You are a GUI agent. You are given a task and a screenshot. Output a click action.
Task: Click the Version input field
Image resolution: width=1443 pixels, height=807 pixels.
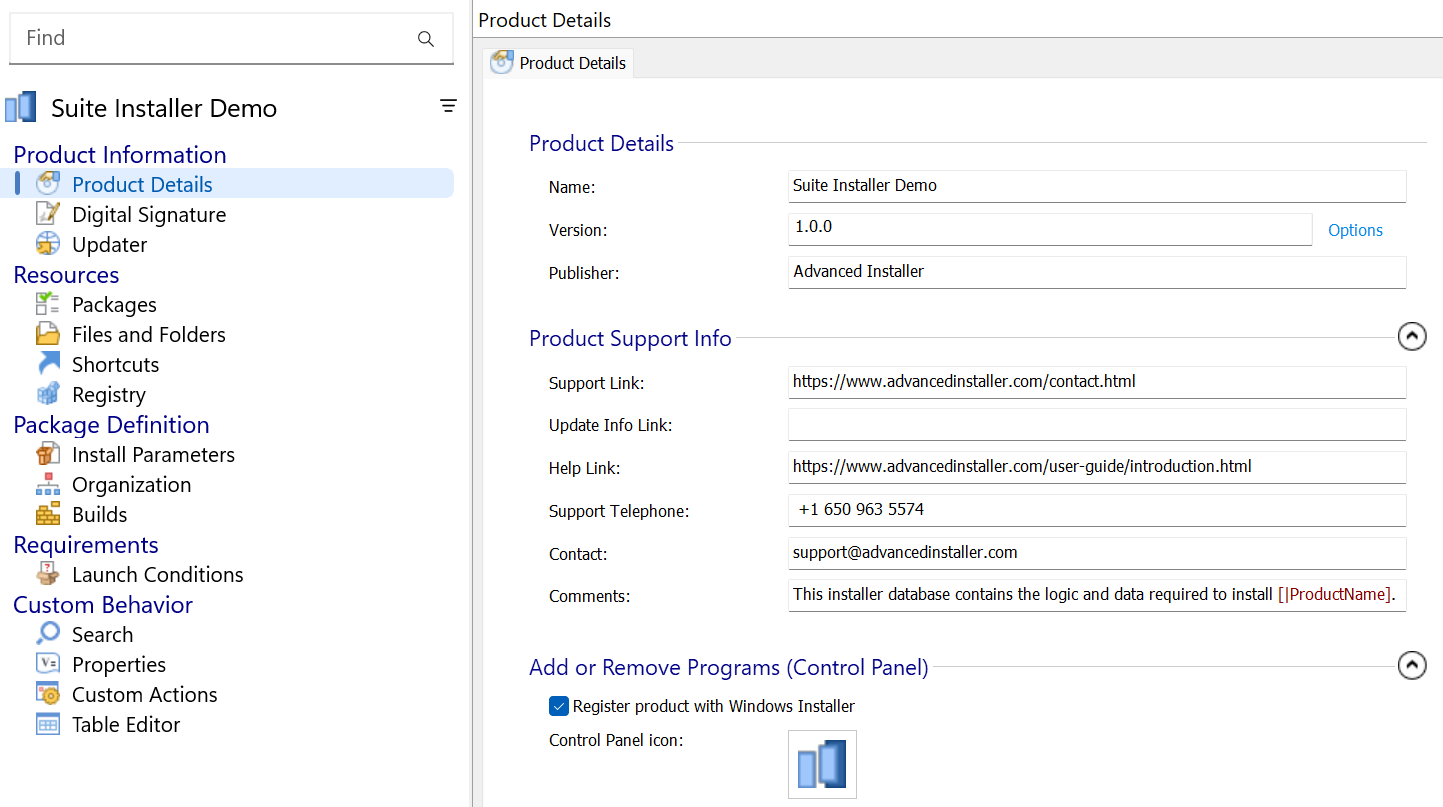point(1050,228)
